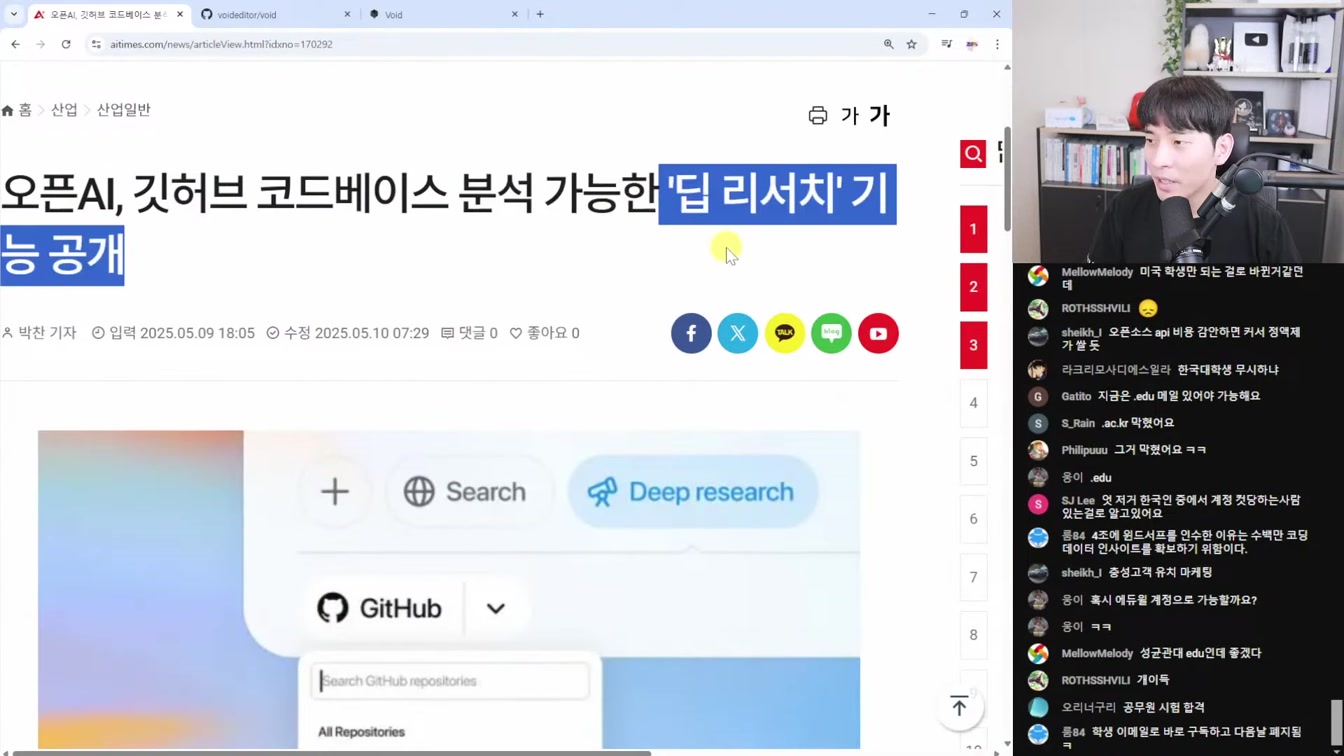Open the 산업 breadcrumb link
The height and width of the screenshot is (756, 1344).
(64, 110)
